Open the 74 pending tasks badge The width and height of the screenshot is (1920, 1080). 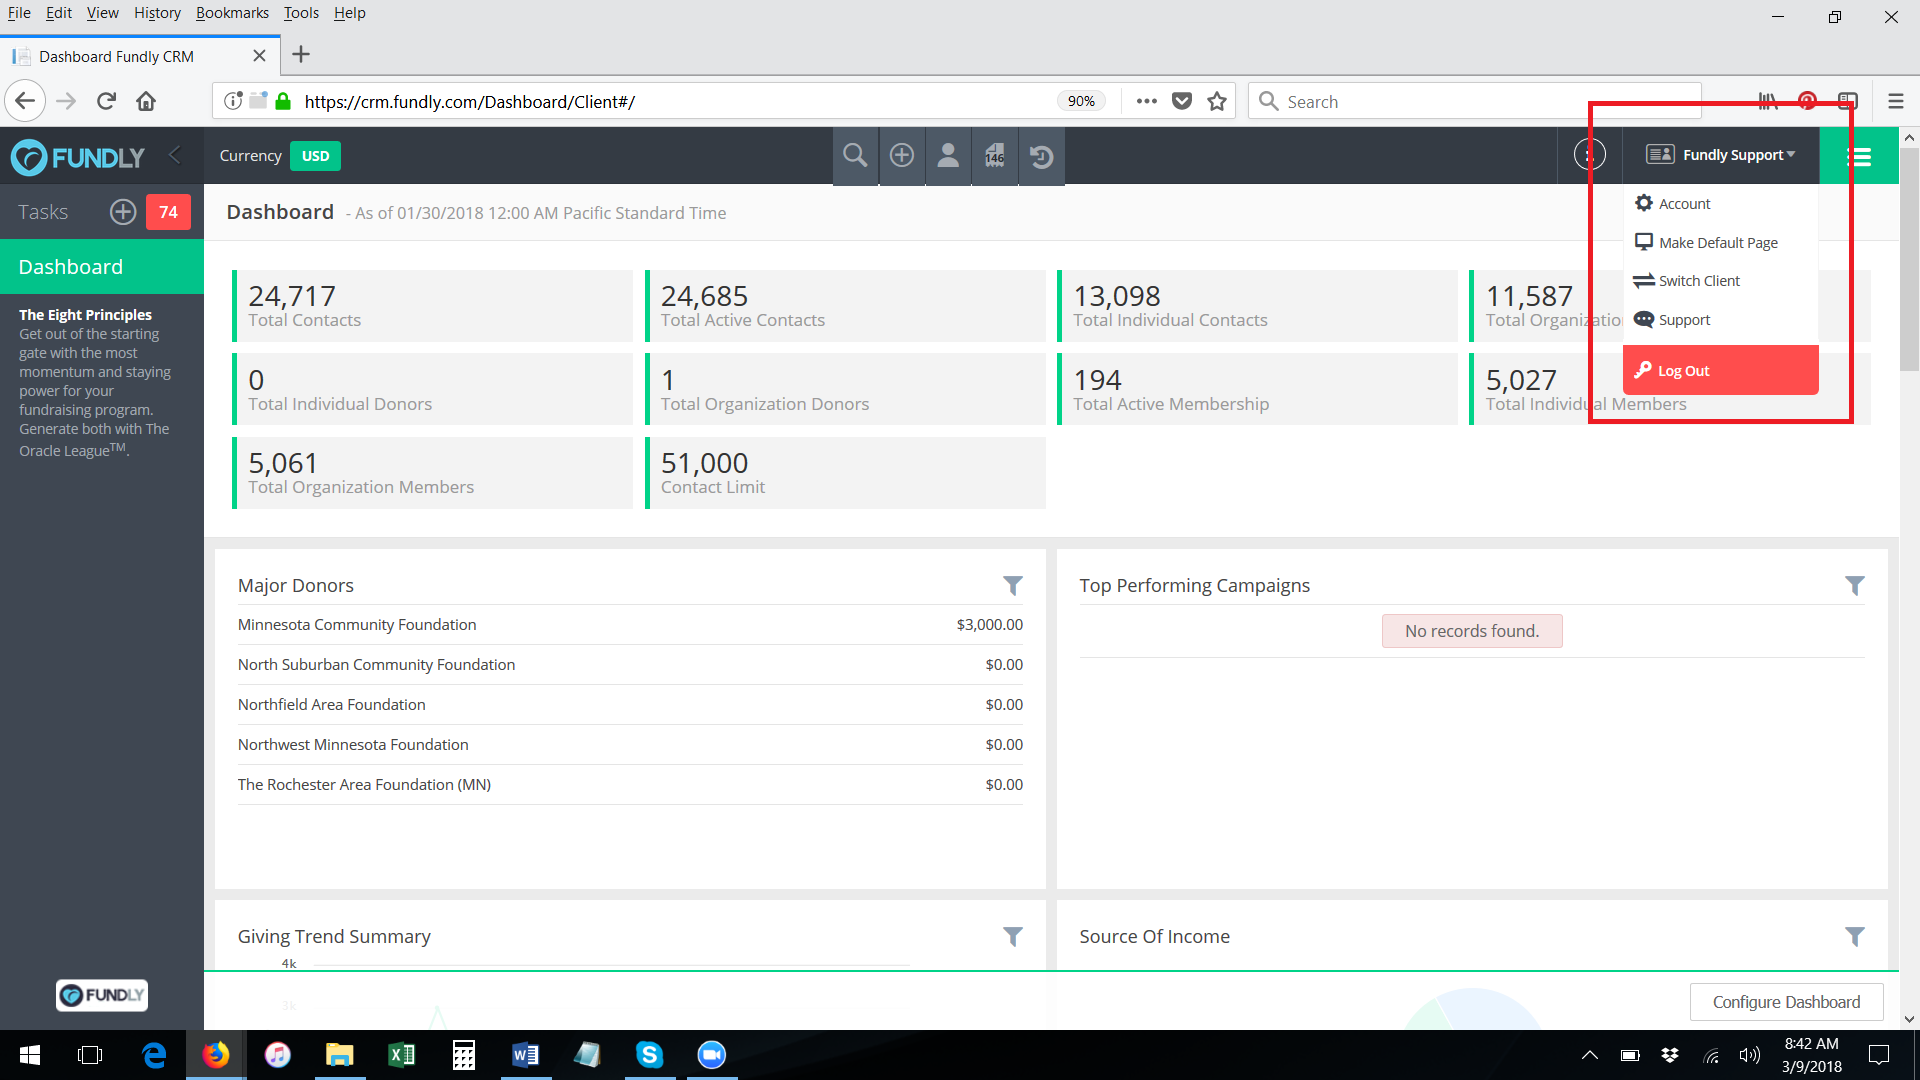168,212
